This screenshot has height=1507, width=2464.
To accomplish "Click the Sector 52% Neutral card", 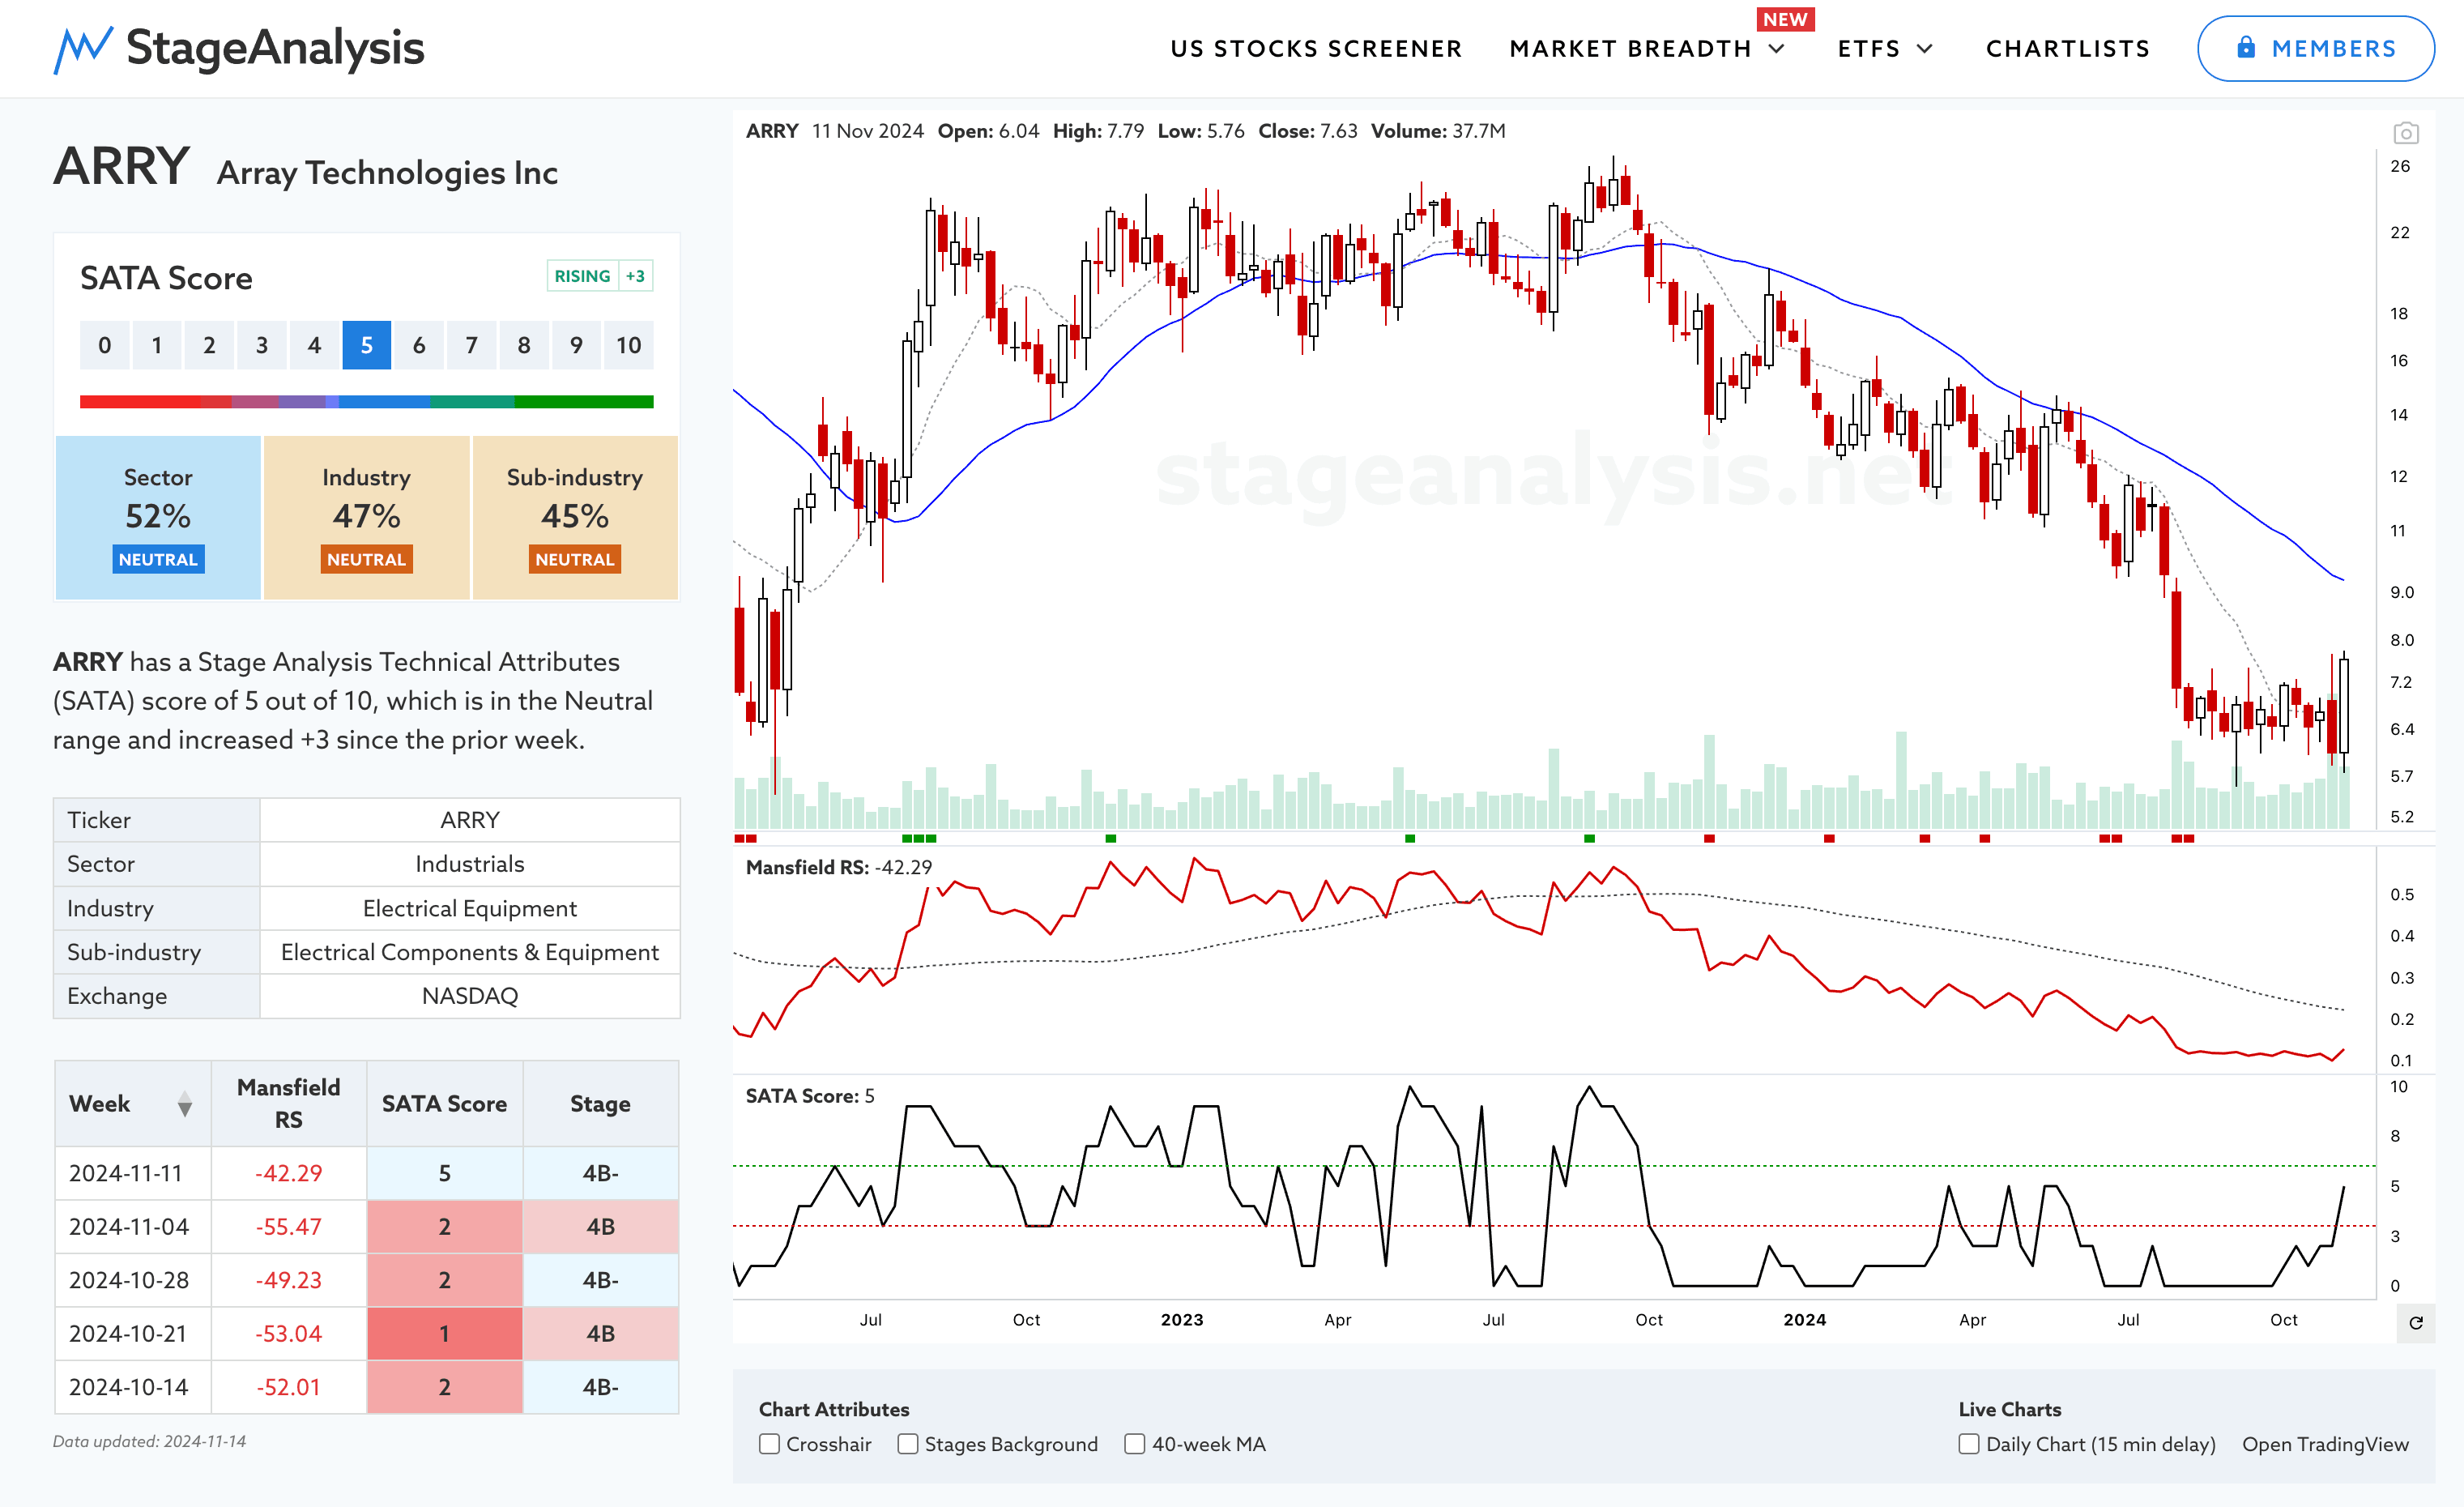I will (158, 518).
